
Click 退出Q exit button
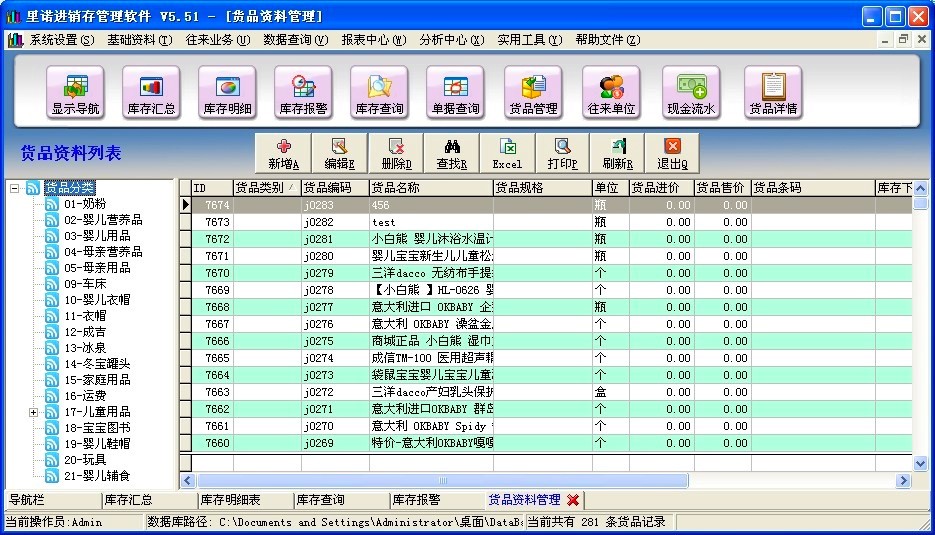pos(672,153)
